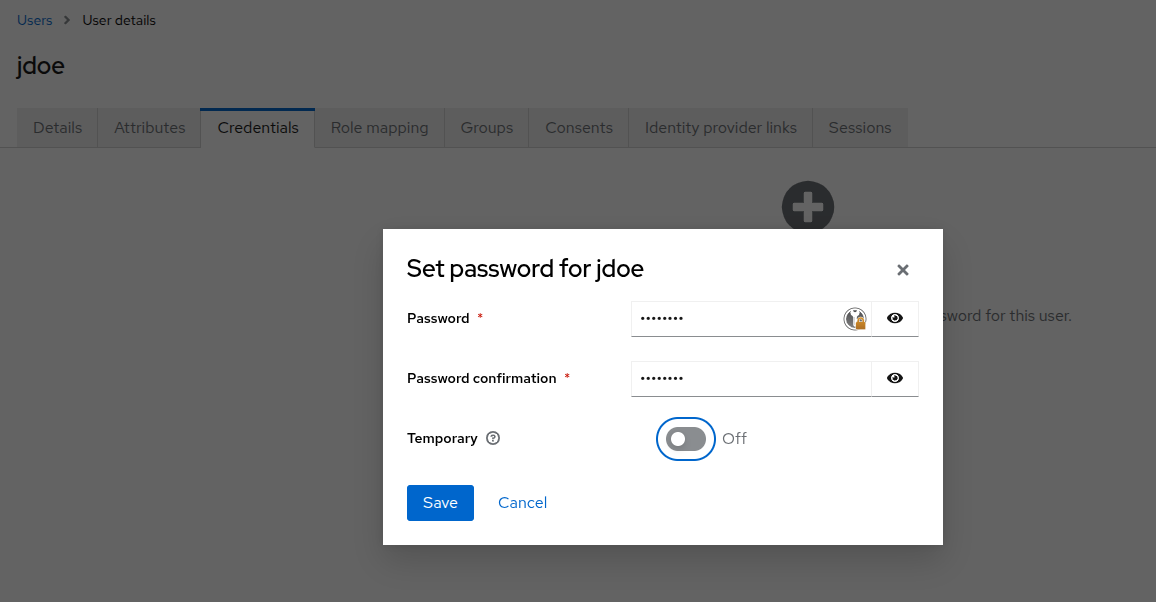Image resolution: width=1156 pixels, height=602 pixels.
Task: Focus the Password input field
Action: click(735, 319)
